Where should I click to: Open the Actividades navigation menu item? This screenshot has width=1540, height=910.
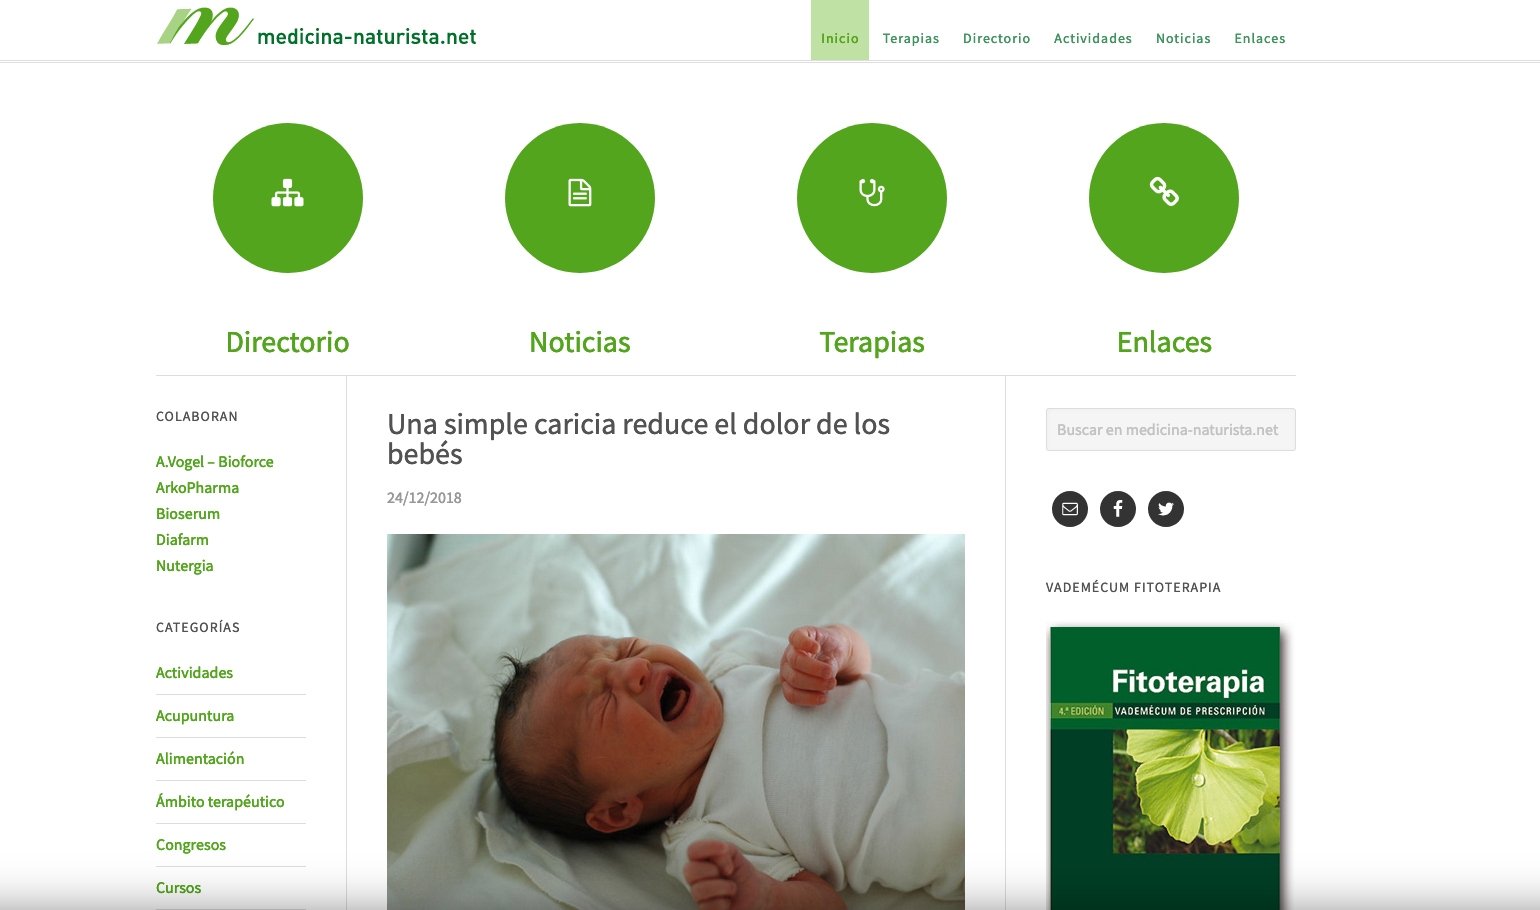[x=1093, y=38]
